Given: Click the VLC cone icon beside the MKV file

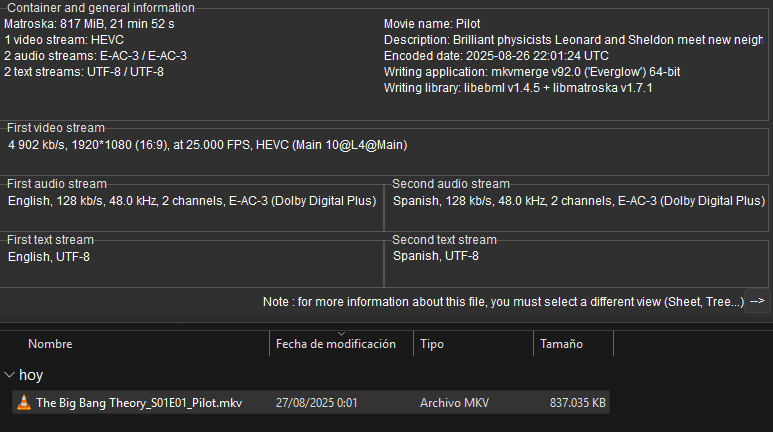Looking at the screenshot, I should (x=24, y=403).
